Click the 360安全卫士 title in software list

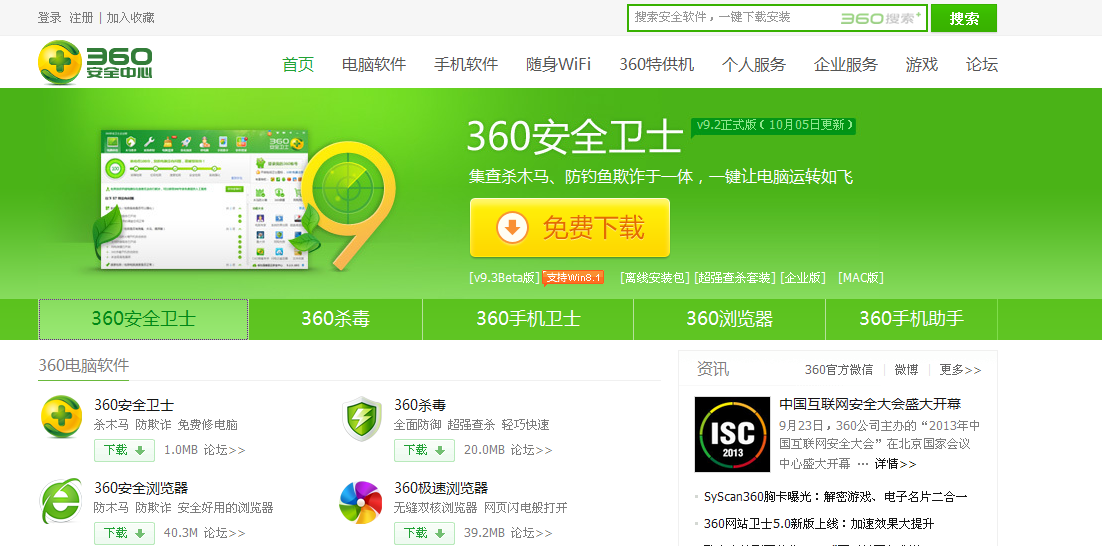[134, 405]
